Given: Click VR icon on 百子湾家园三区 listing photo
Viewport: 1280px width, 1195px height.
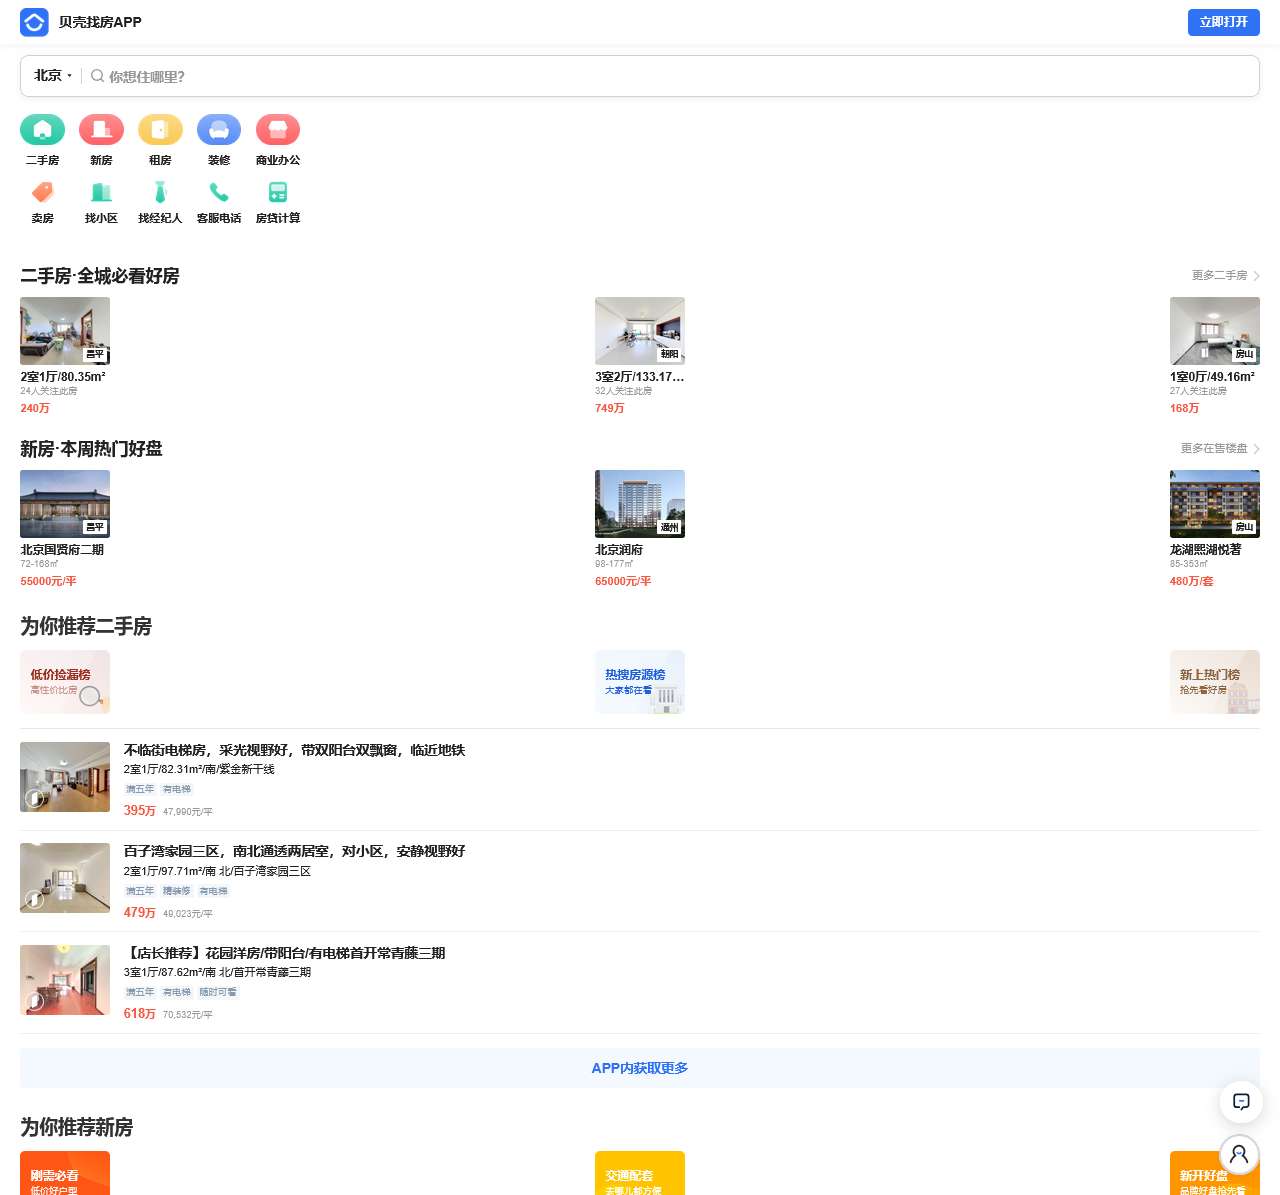Looking at the screenshot, I should pos(34,899).
